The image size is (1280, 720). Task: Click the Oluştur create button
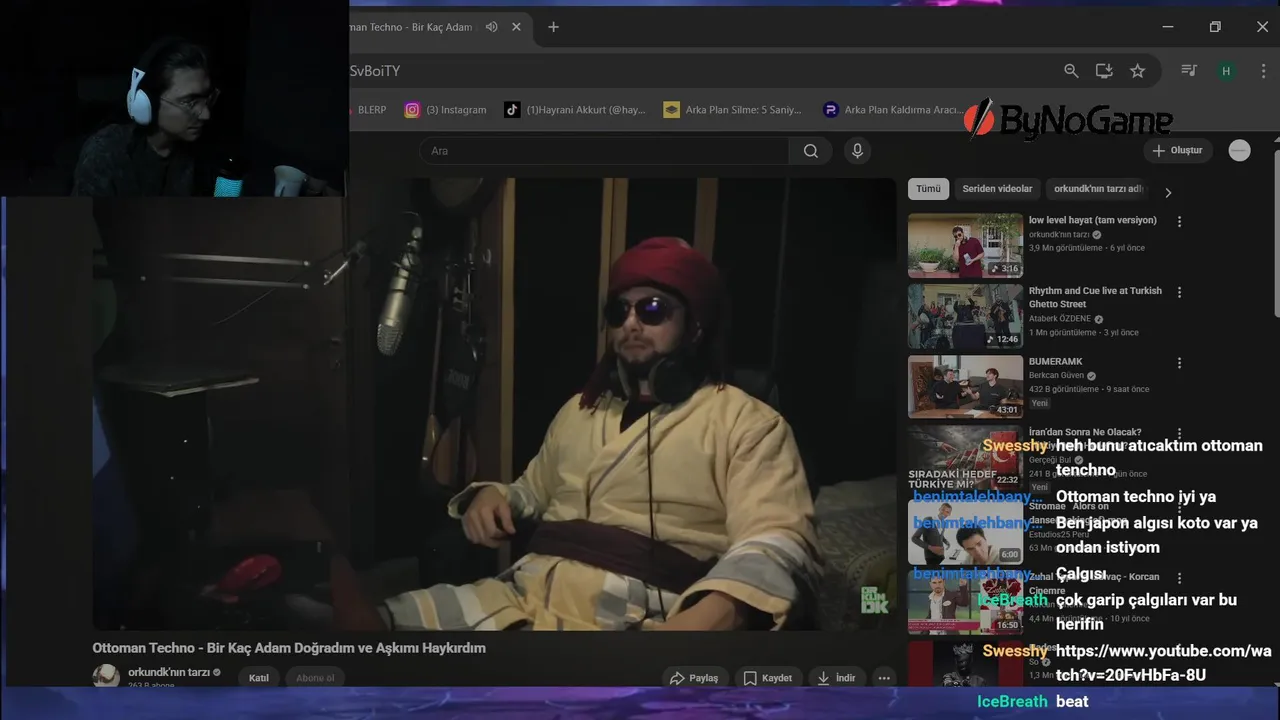[1178, 151]
